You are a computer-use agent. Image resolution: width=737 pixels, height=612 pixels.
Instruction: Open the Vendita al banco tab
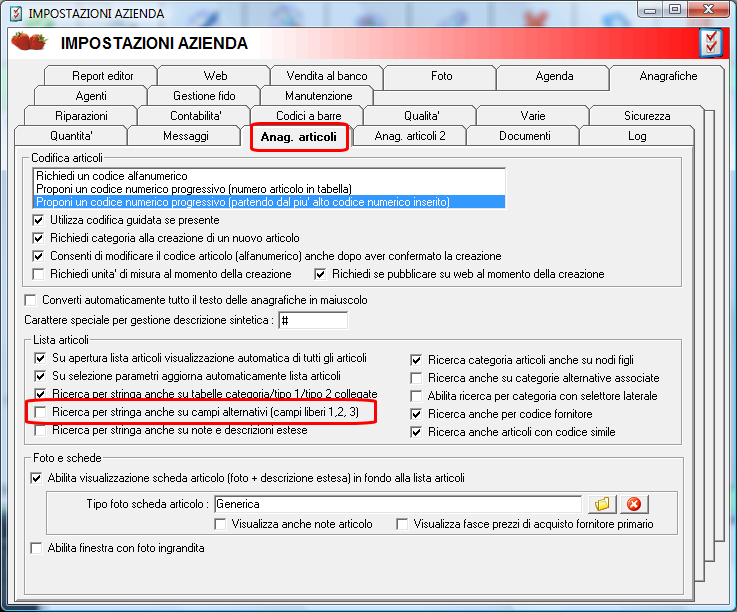[x=327, y=76]
